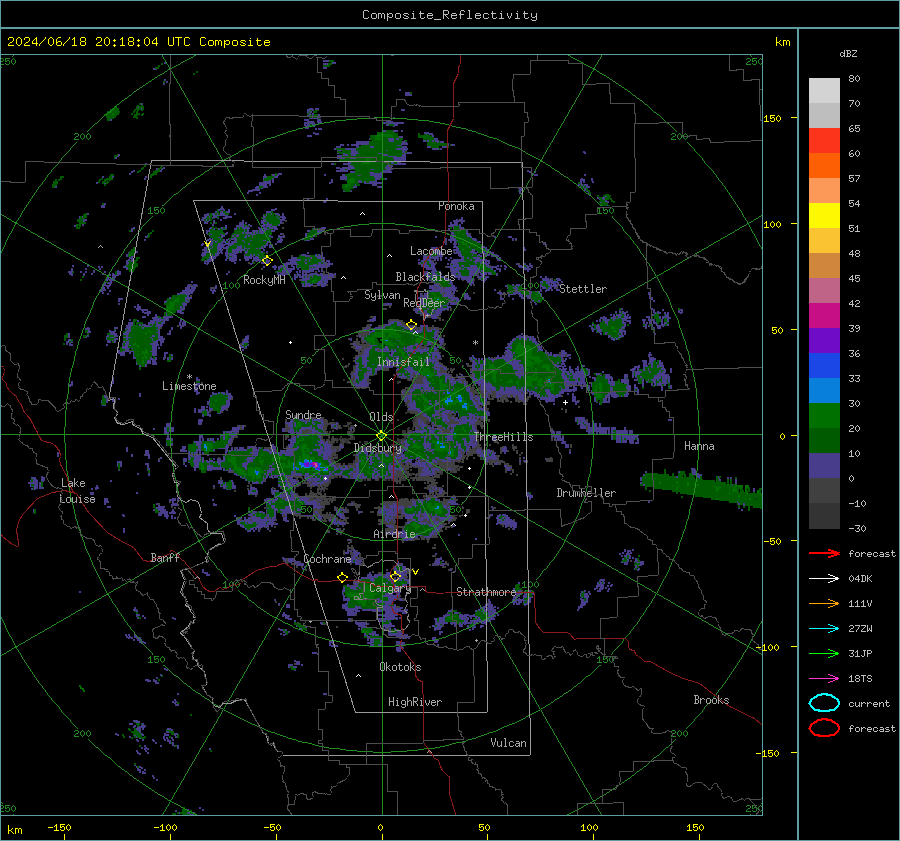This screenshot has height=841, width=900.
Task: Click the 10 dBZ slate-purple swatch
Action: click(x=824, y=466)
